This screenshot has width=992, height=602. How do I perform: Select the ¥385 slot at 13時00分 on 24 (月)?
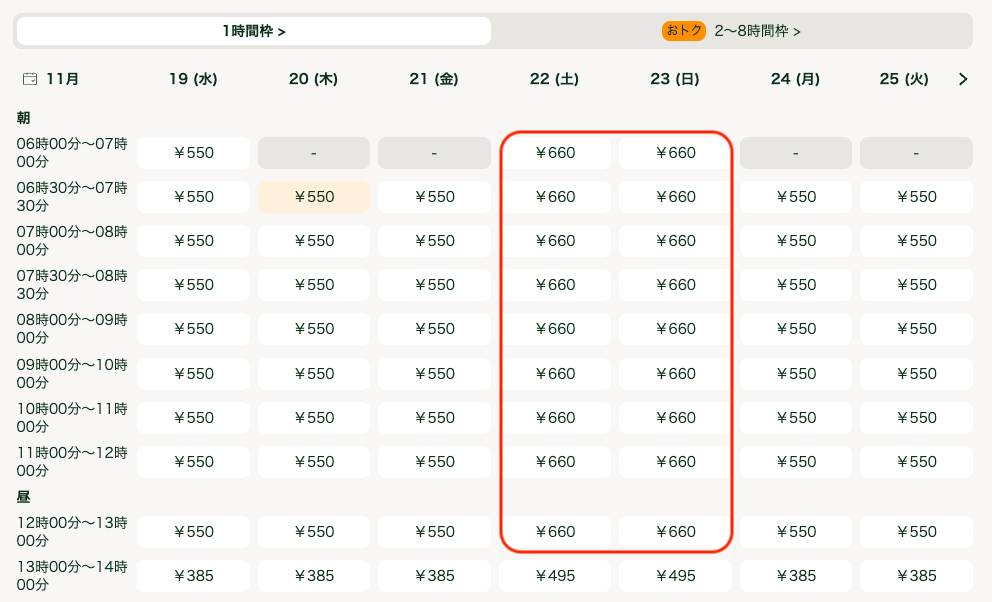click(795, 575)
